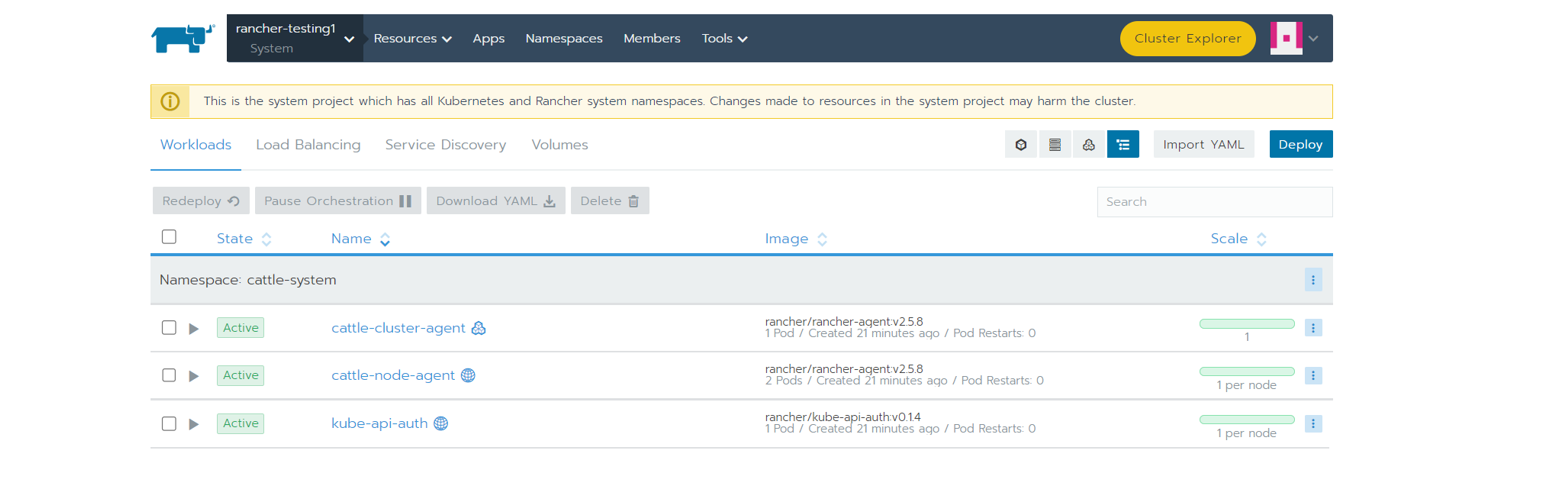
Task: Check the cattle-node-agent row checkbox
Action: coord(169,375)
